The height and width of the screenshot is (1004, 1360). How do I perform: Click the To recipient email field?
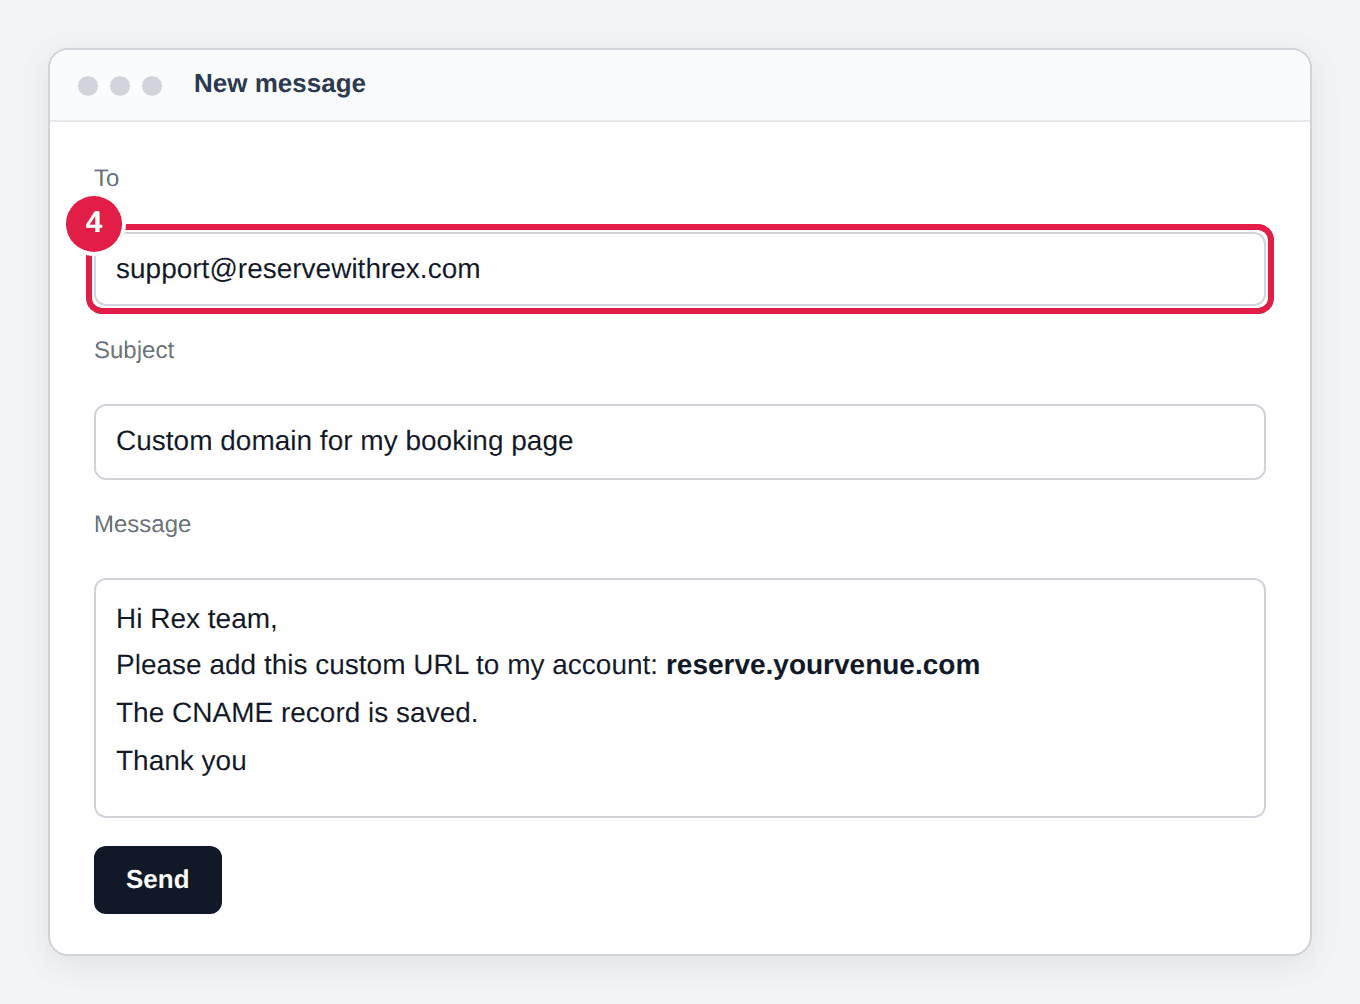(x=680, y=269)
